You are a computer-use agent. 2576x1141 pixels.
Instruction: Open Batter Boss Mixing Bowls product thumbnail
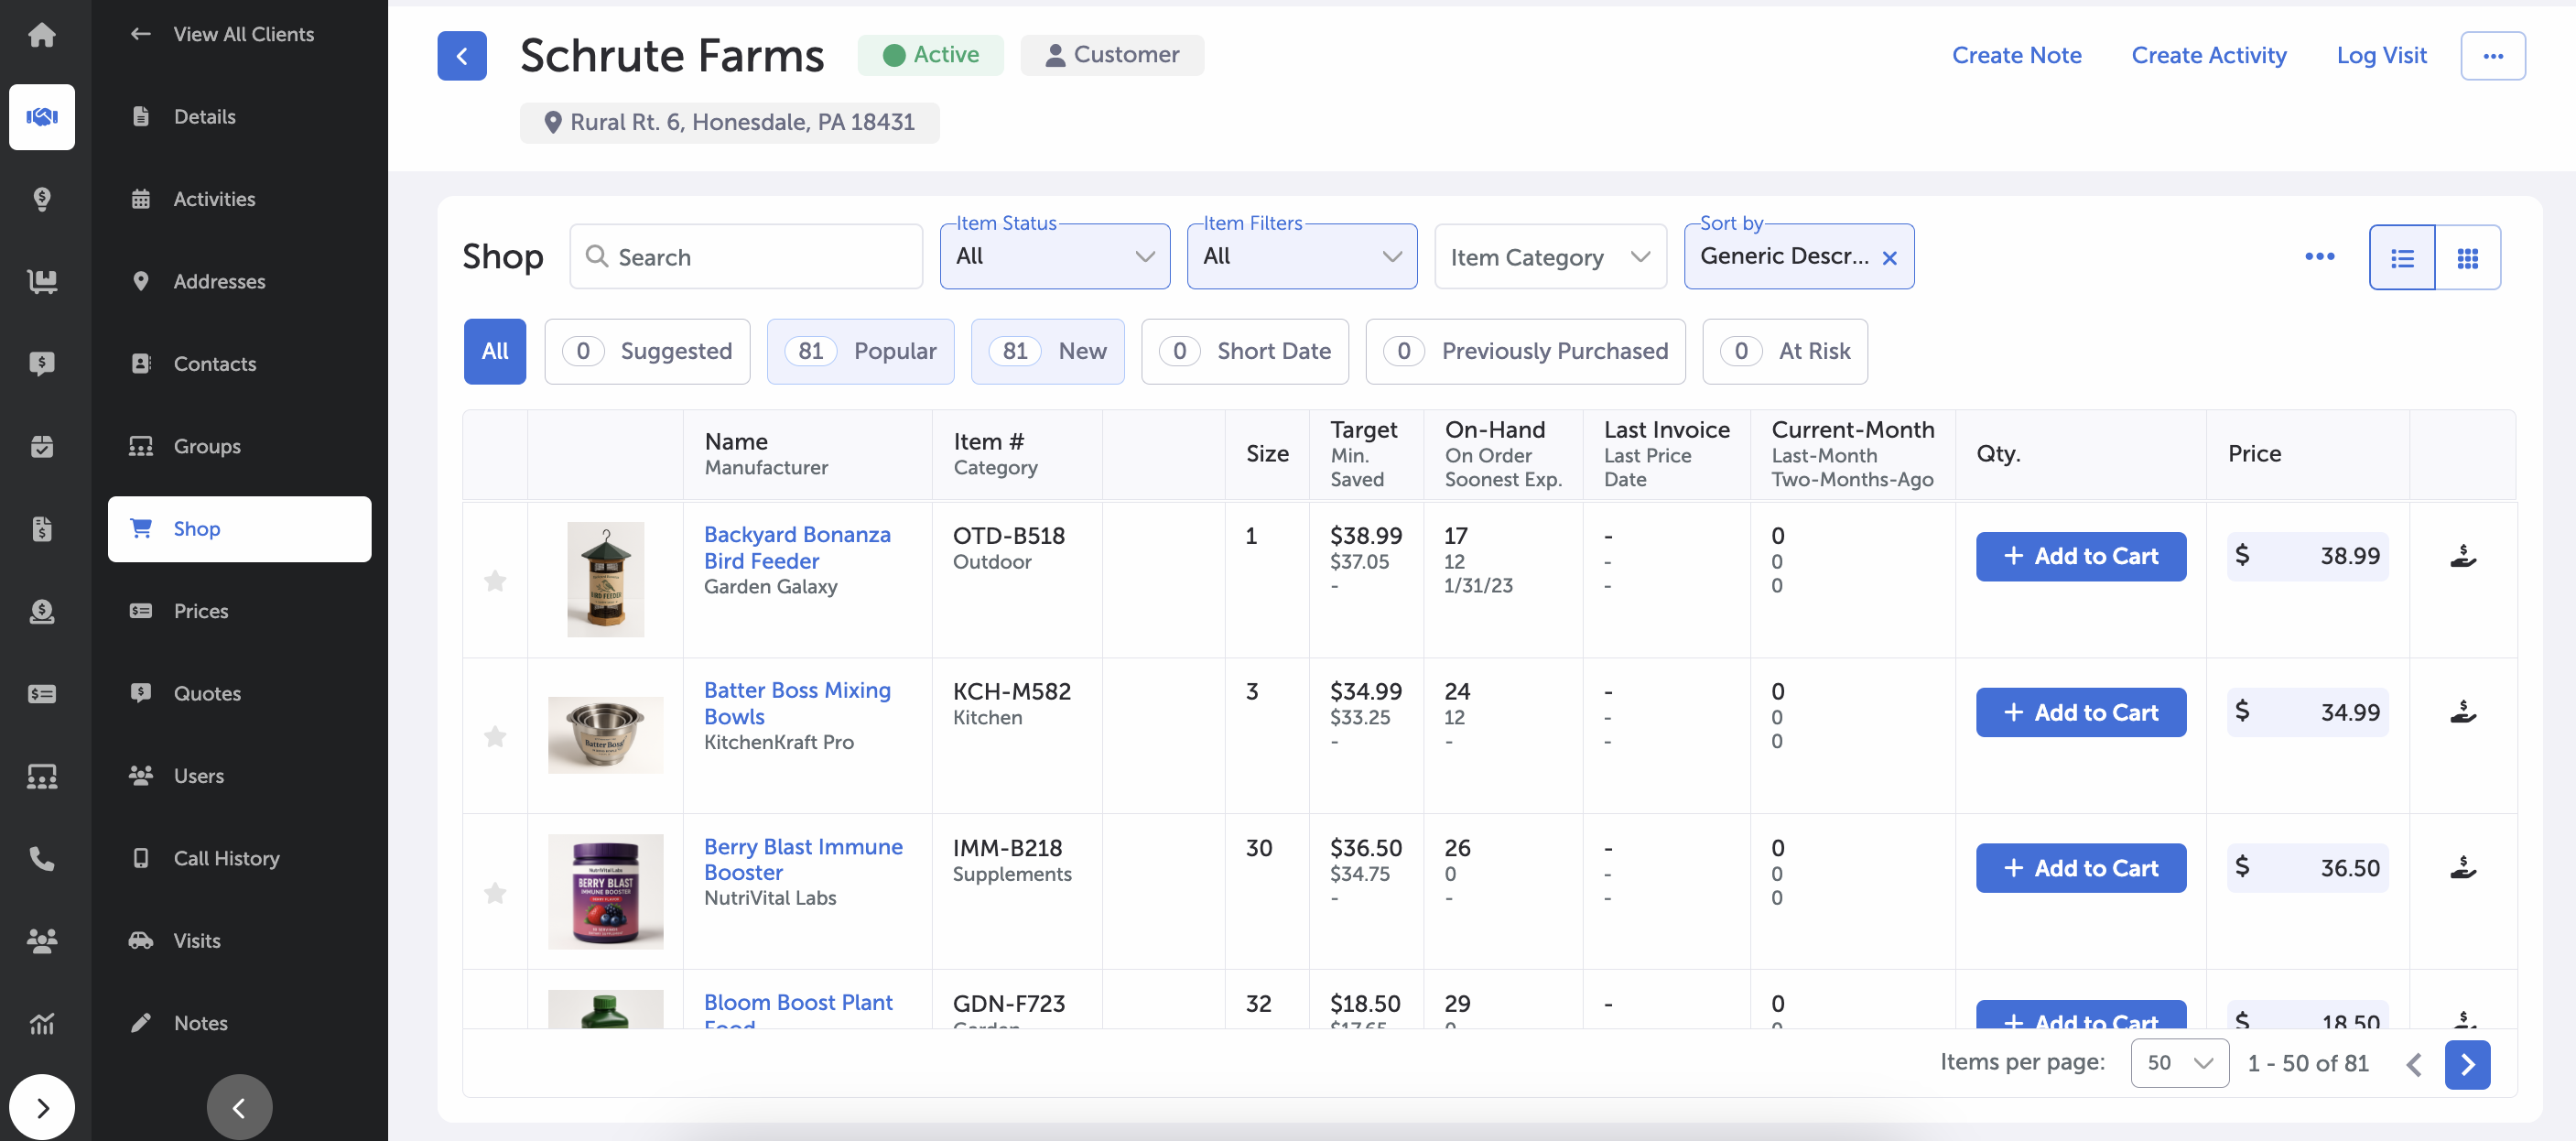[x=605, y=735]
